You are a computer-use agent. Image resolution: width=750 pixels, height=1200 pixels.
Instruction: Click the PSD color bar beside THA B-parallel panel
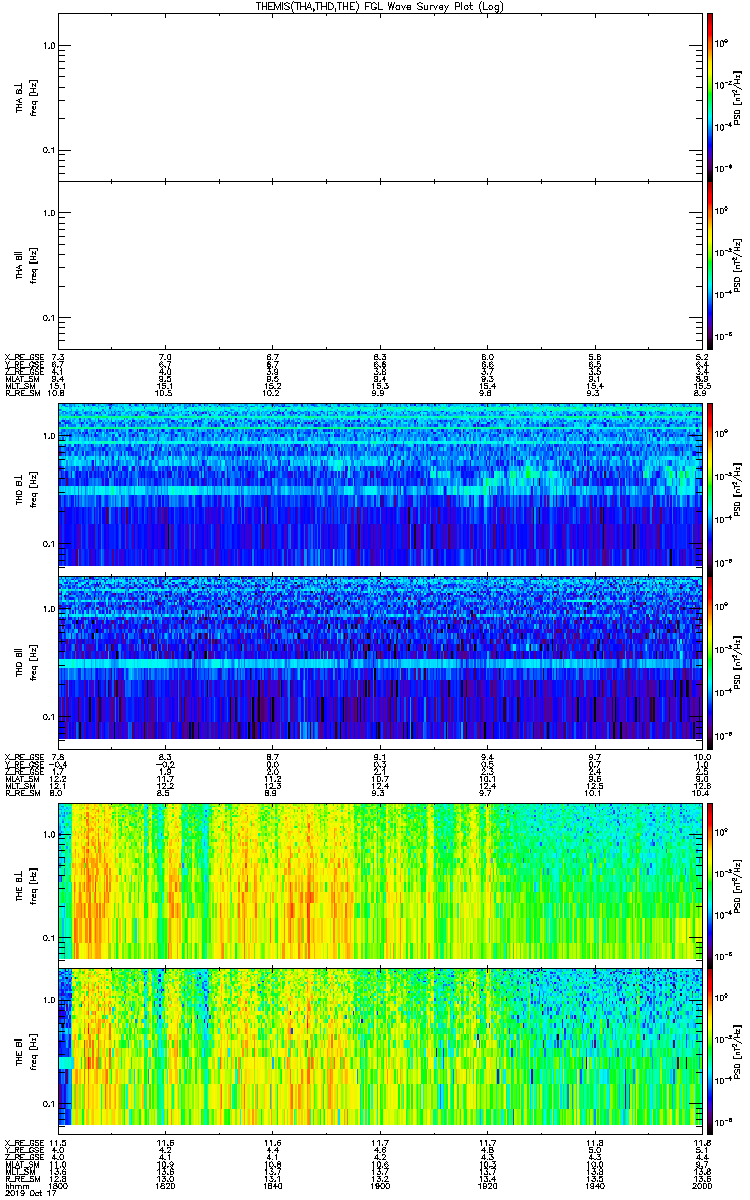(x=710, y=264)
